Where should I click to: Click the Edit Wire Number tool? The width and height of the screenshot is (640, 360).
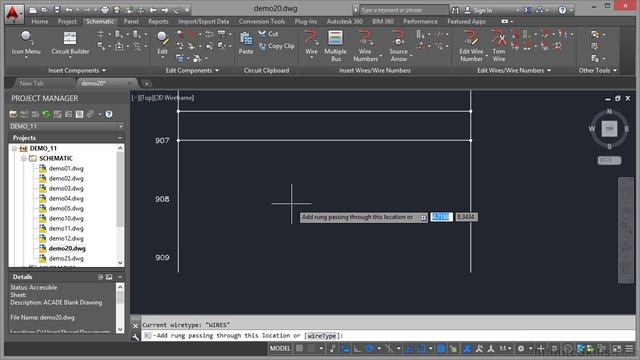[x=471, y=46]
